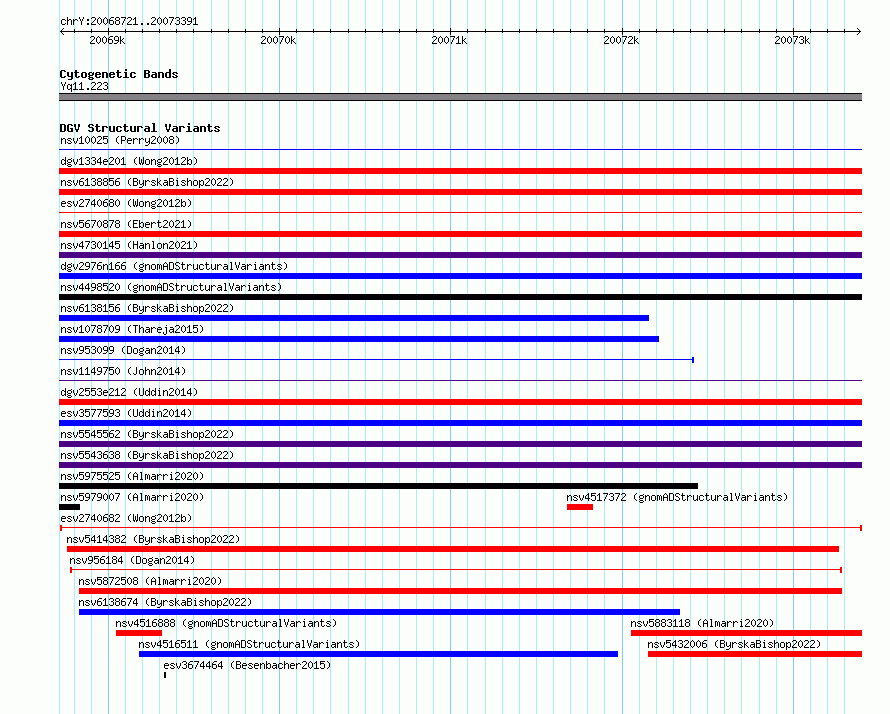Screen dimensions: 890x714
Task: Open nsv5979007 (Almarri2020) label
Action: pos(132,497)
